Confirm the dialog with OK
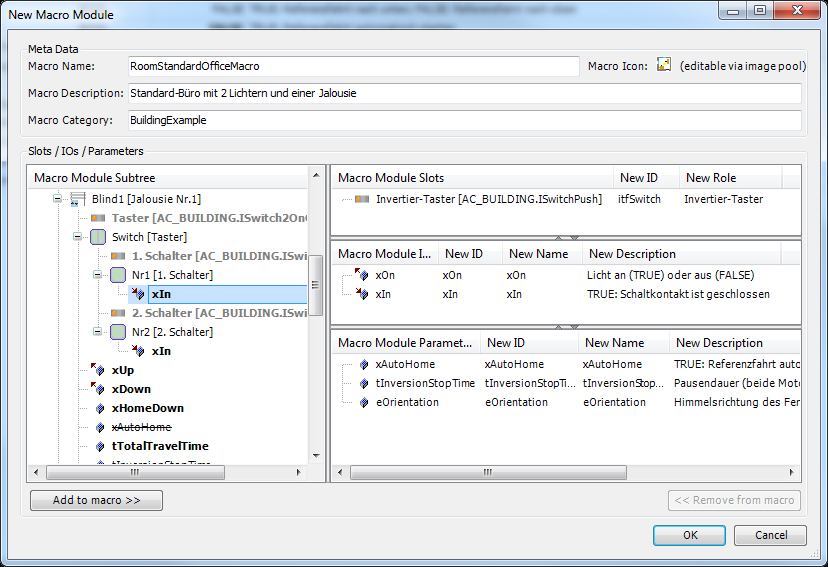Image resolution: width=828 pixels, height=567 pixels. (x=689, y=535)
